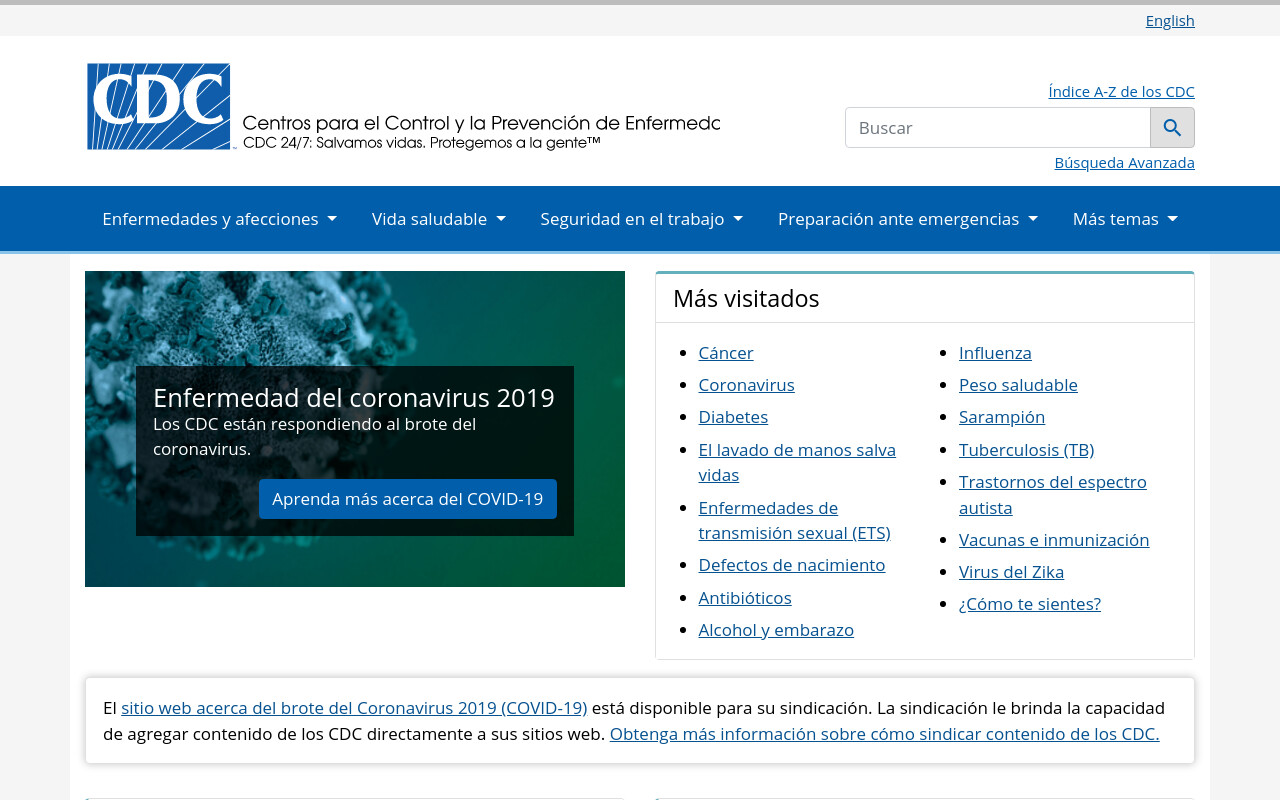Open the Influenza link
This screenshot has width=1280, height=800.
point(995,353)
